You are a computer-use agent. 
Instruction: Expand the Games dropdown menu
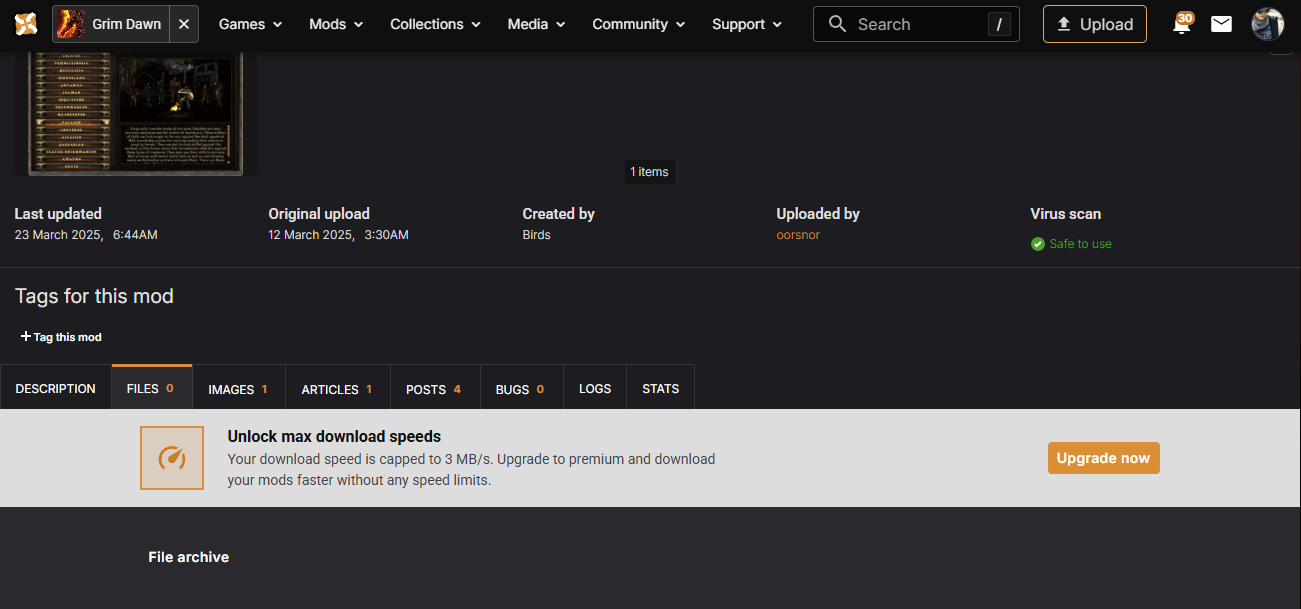click(x=250, y=24)
